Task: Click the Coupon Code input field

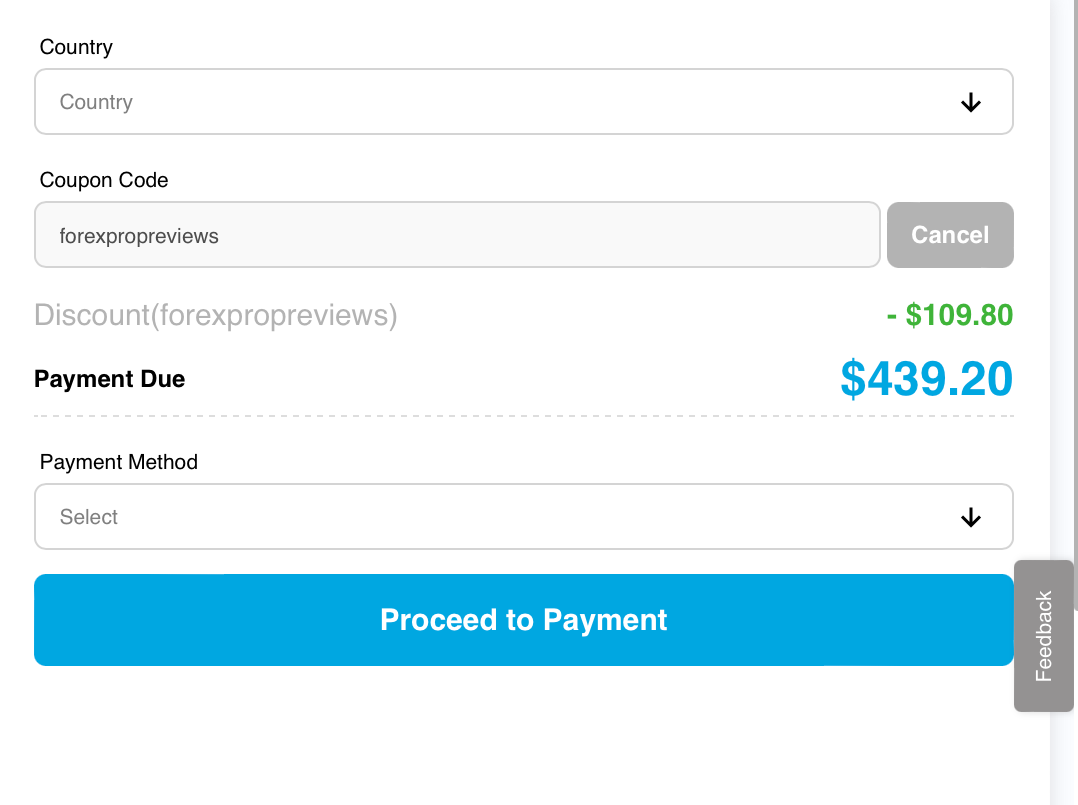Action: [457, 236]
